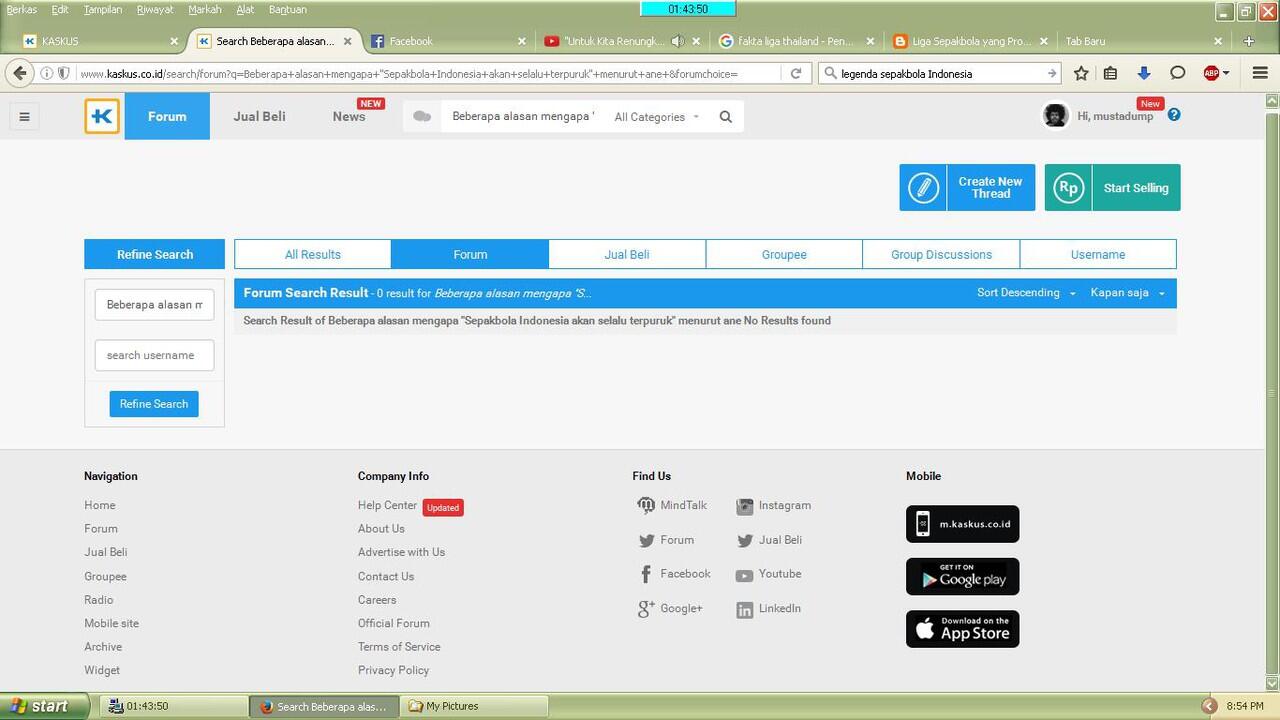The width and height of the screenshot is (1280, 720).
Task: Click the browser search box
Action: (x=940, y=73)
